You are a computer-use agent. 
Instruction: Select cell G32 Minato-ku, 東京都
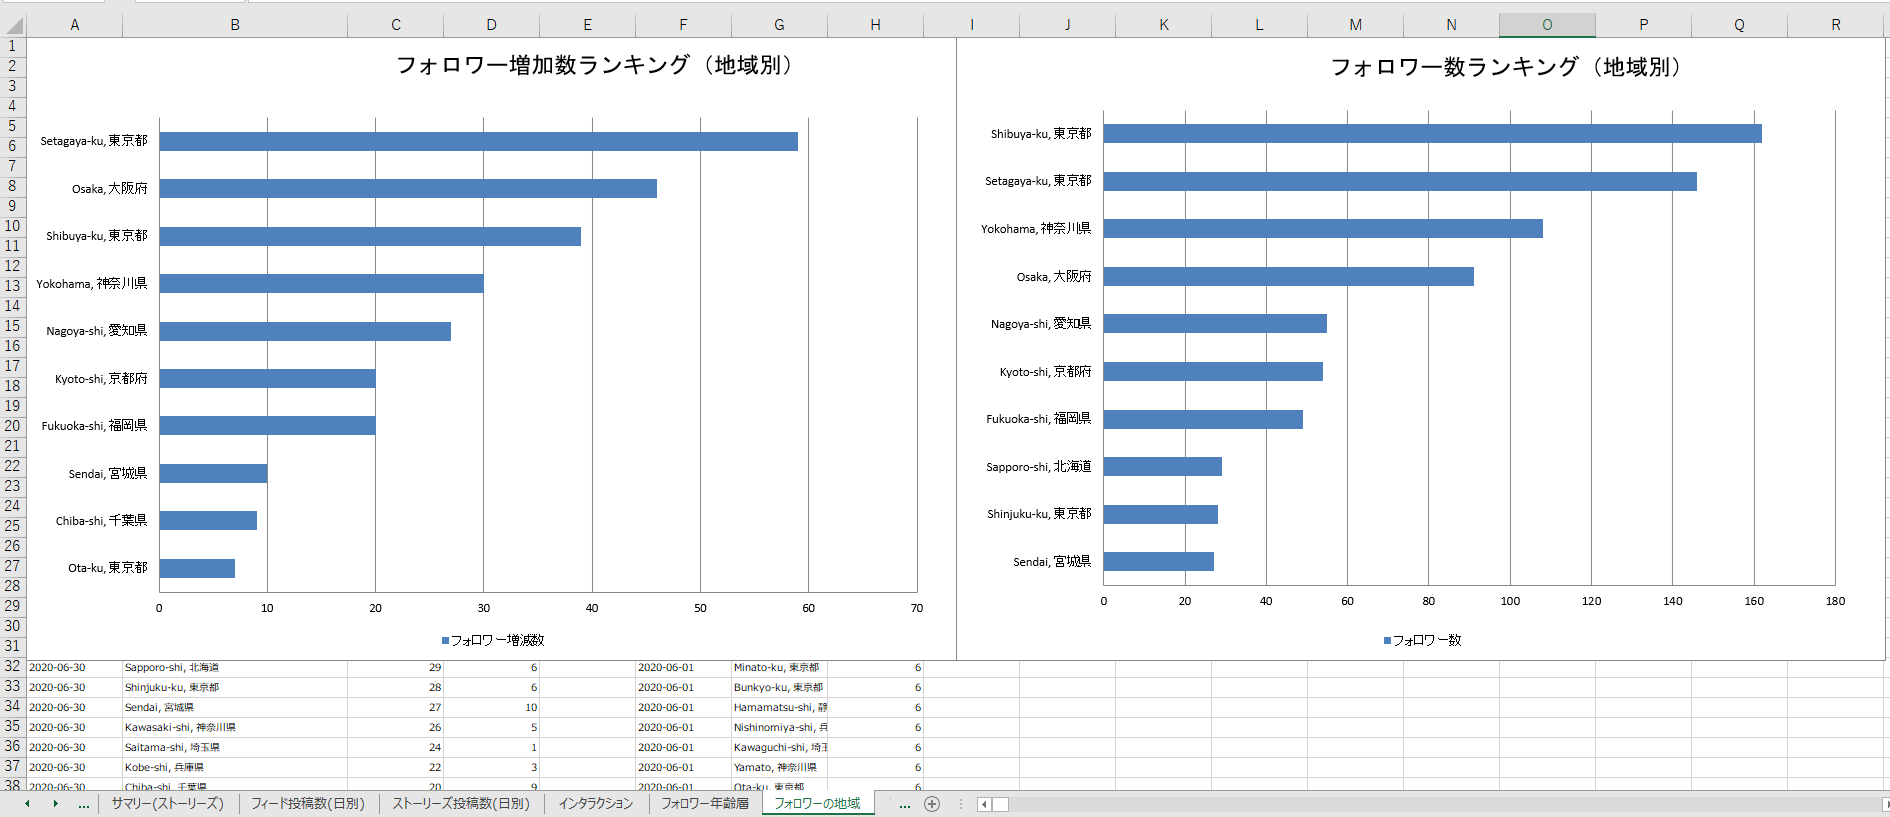pyautogui.click(x=779, y=667)
